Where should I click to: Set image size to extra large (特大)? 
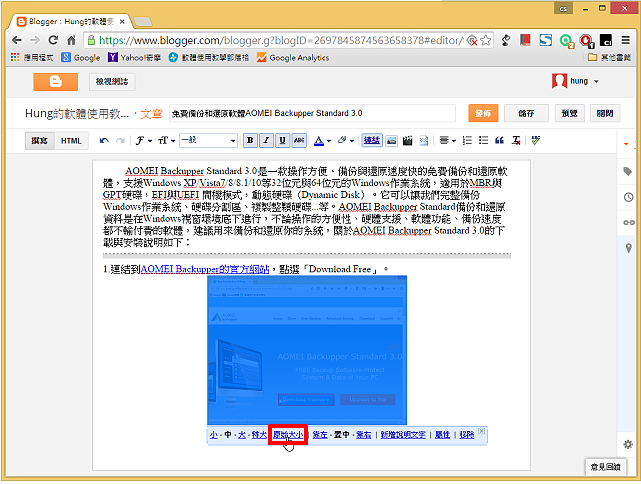[259, 435]
